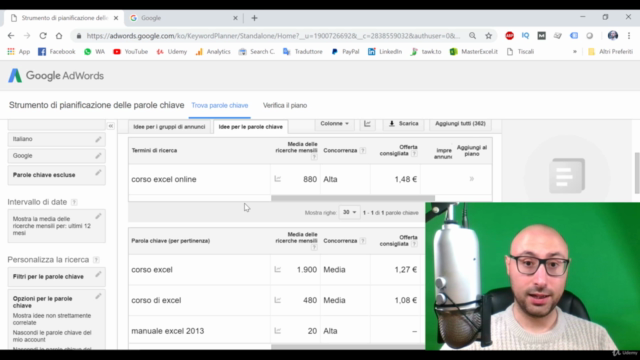Edit the Google network setting pencil

tap(98, 156)
